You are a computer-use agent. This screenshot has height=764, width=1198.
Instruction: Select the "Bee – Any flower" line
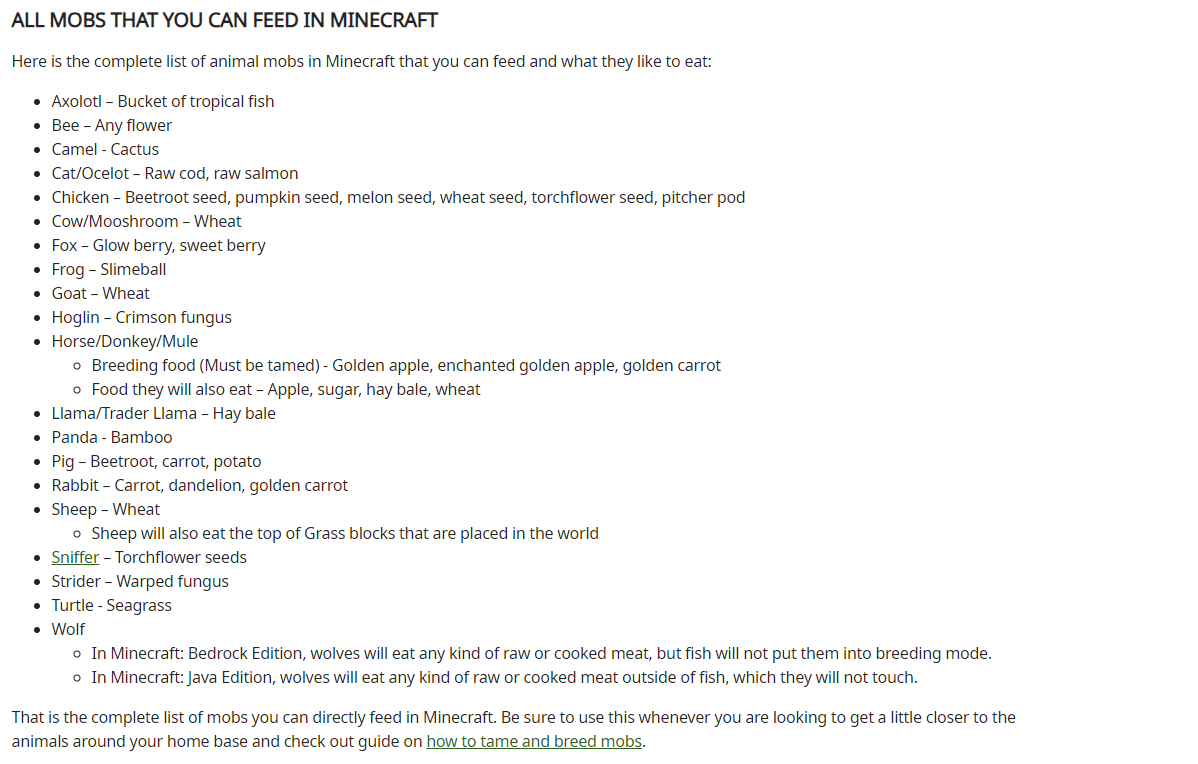tap(111, 126)
